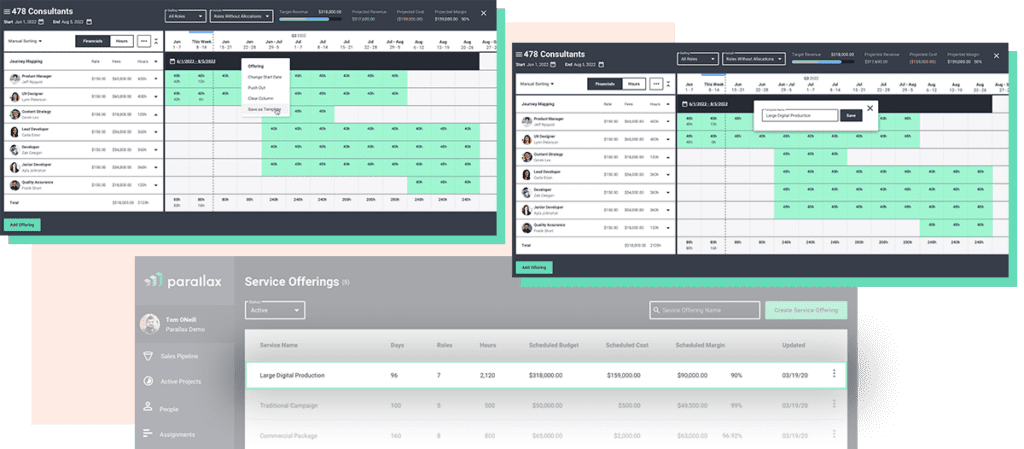1024x449 pixels.
Task: Open the All Roles dropdown in the left planner
Action: (x=185, y=16)
